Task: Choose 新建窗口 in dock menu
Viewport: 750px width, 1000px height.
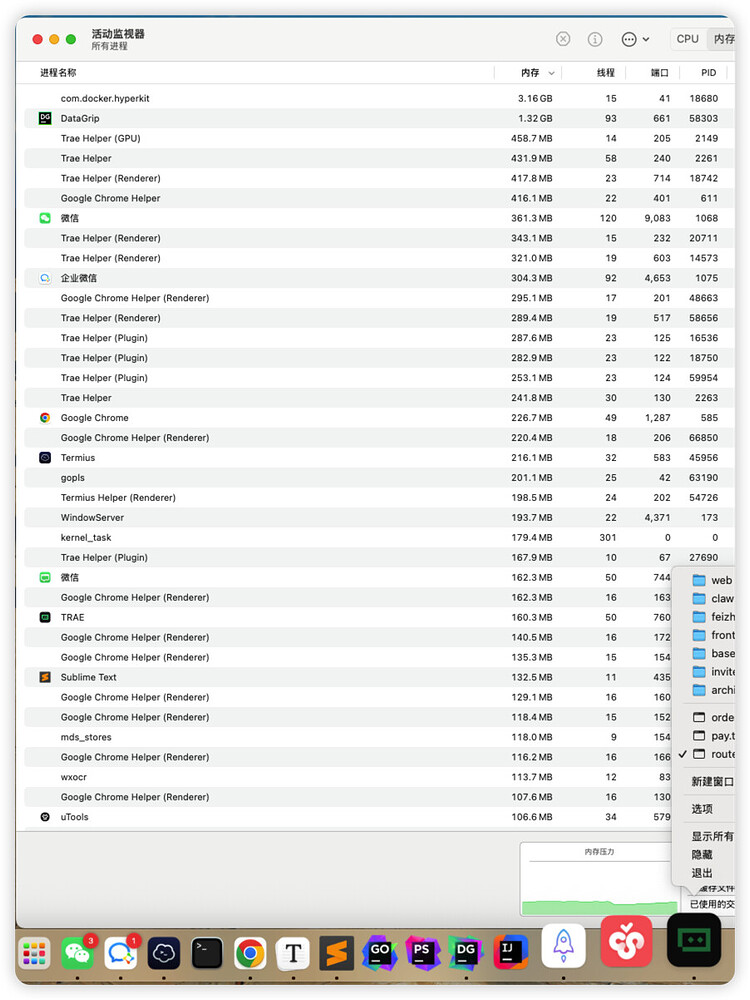Action: (x=712, y=781)
